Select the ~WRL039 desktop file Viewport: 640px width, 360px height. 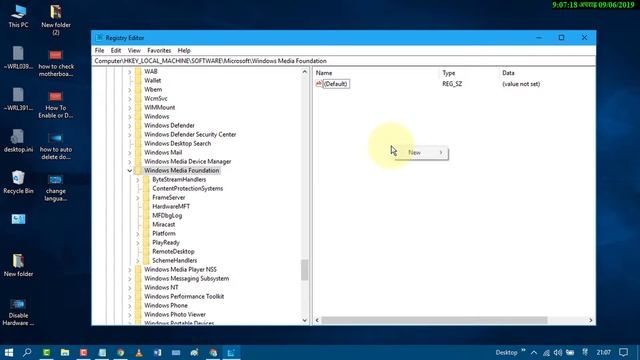click(x=18, y=58)
